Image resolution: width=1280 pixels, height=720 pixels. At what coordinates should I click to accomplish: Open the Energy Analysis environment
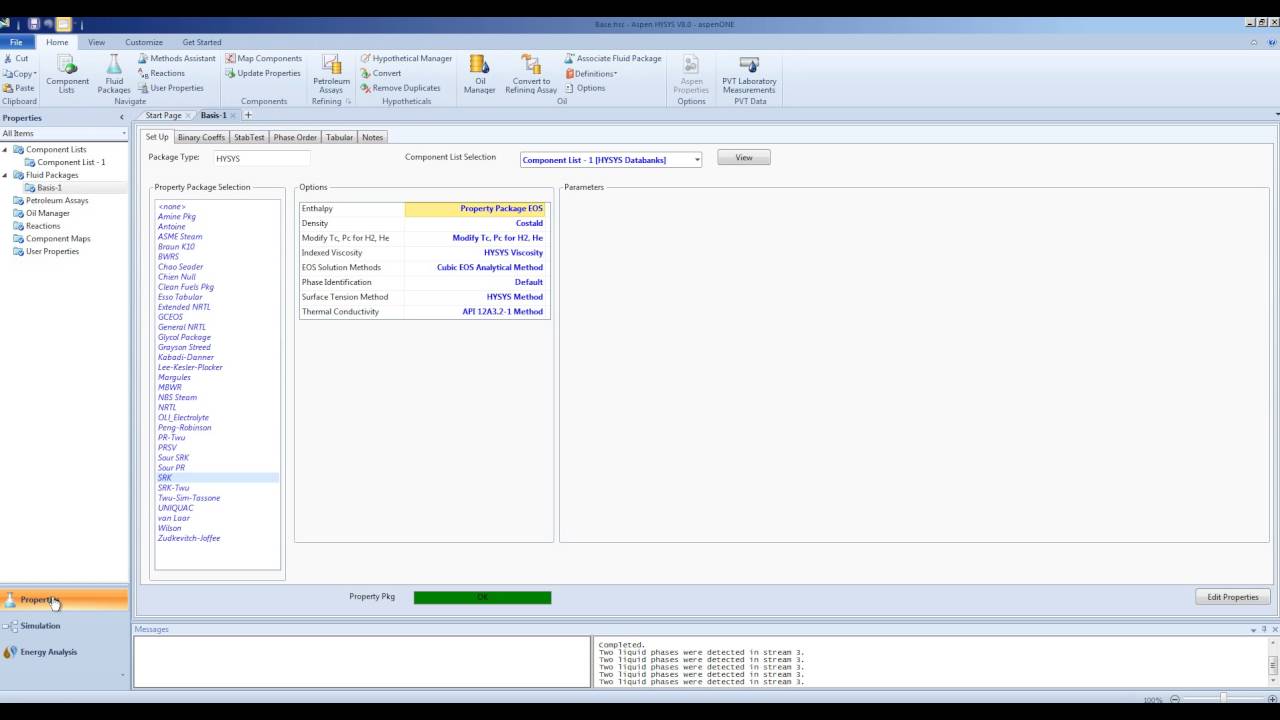click(64, 652)
